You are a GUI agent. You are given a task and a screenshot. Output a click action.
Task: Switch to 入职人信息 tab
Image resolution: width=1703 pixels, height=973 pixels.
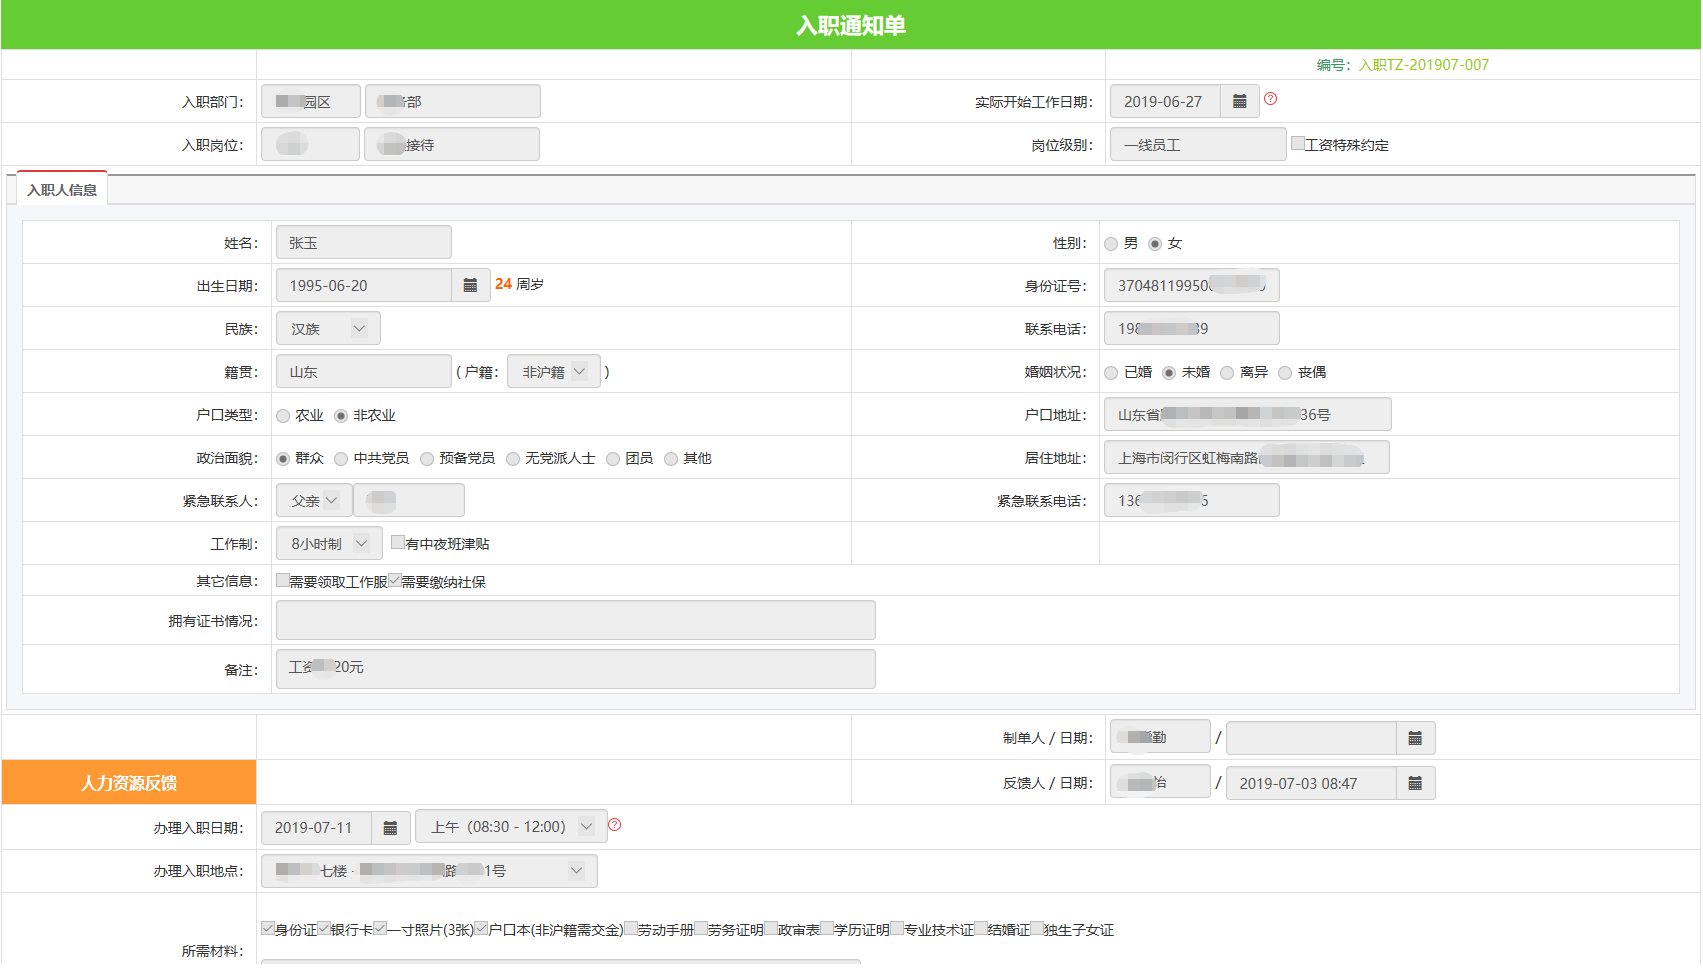pos(62,190)
